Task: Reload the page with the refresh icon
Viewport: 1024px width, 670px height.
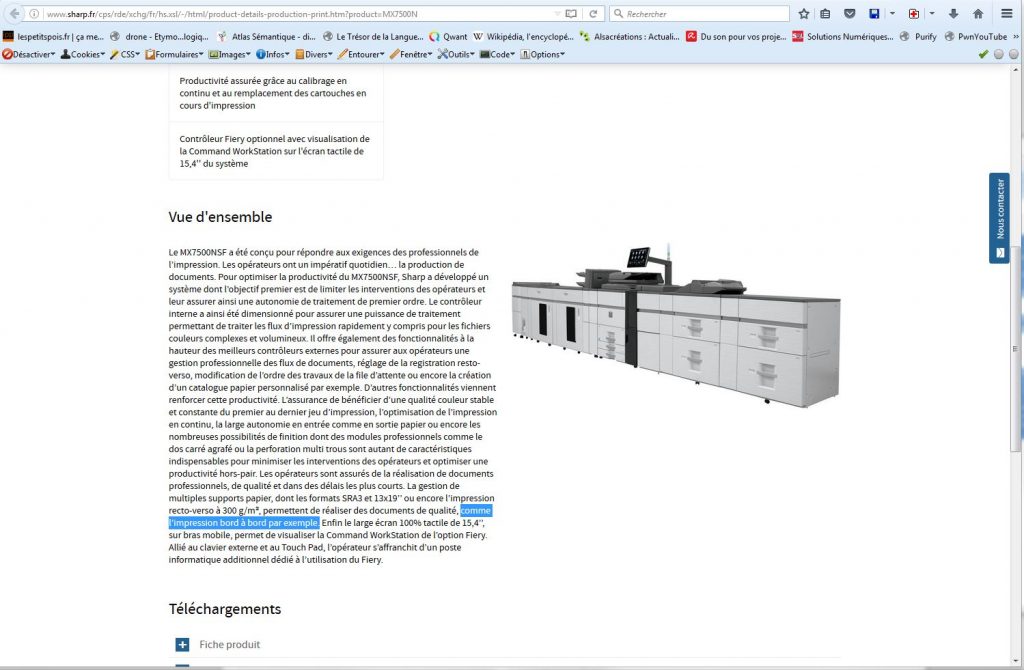Action: tap(593, 14)
